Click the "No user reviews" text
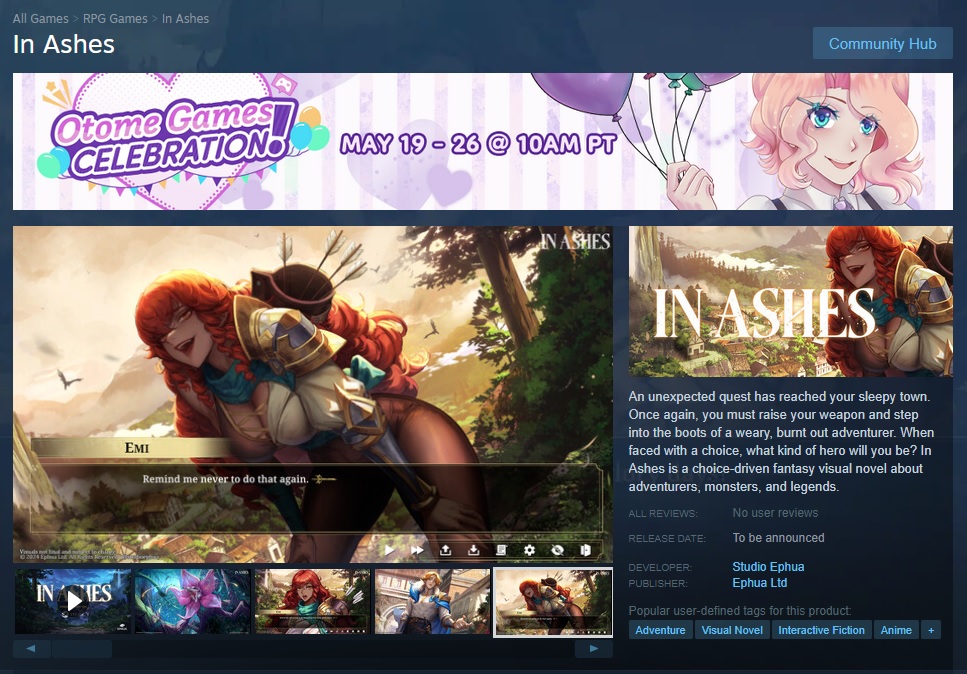 (775, 513)
